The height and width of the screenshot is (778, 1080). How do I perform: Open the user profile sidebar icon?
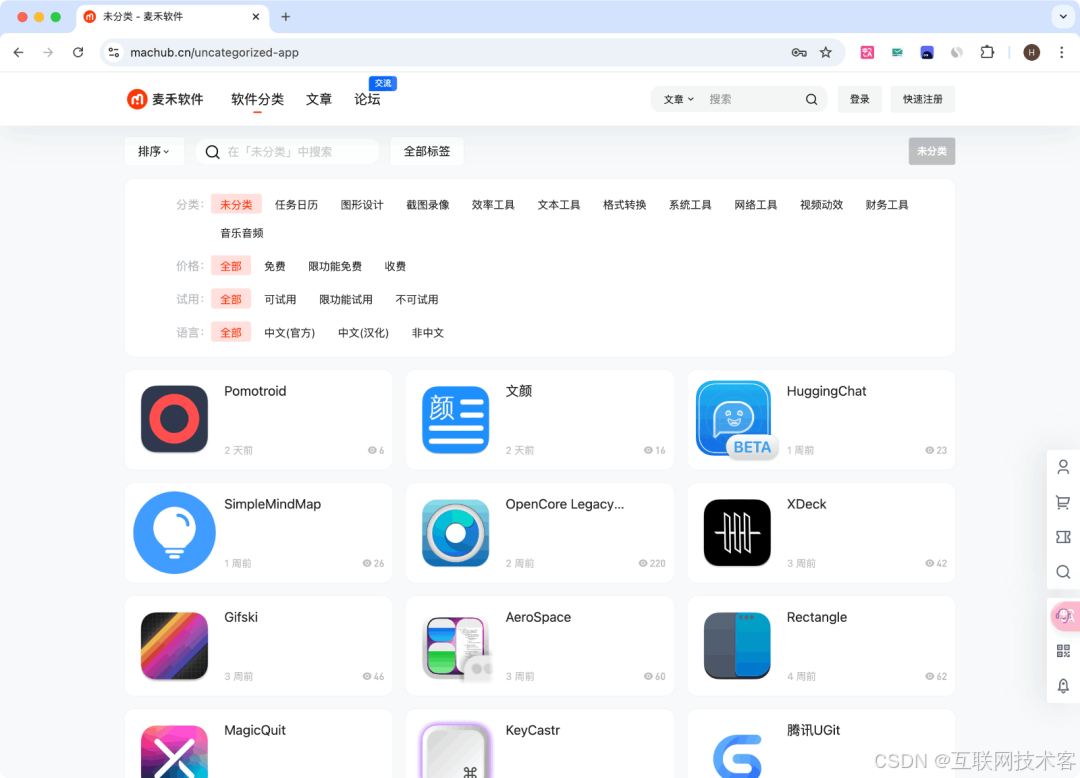pos(1063,467)
